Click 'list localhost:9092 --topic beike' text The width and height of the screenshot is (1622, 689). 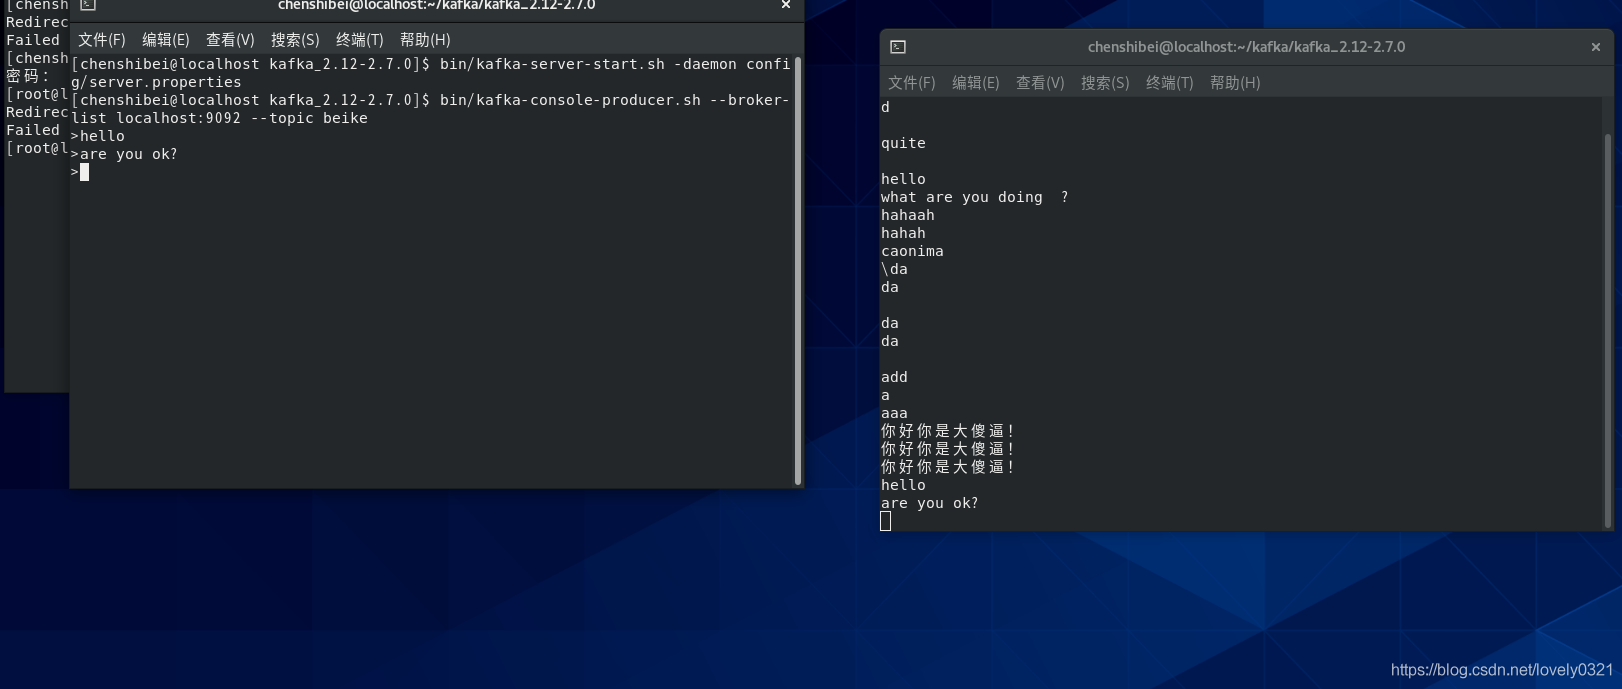pyautogui.click(x=219, y=118)
